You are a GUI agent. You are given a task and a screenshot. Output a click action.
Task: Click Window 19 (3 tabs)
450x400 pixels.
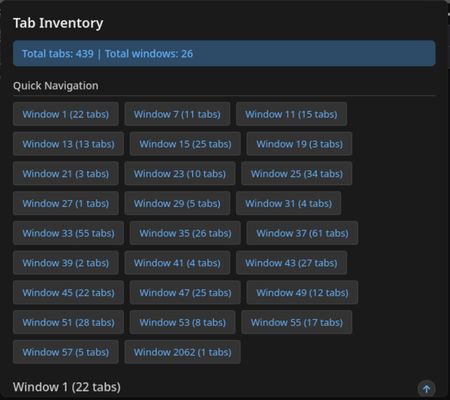[299, 144]
